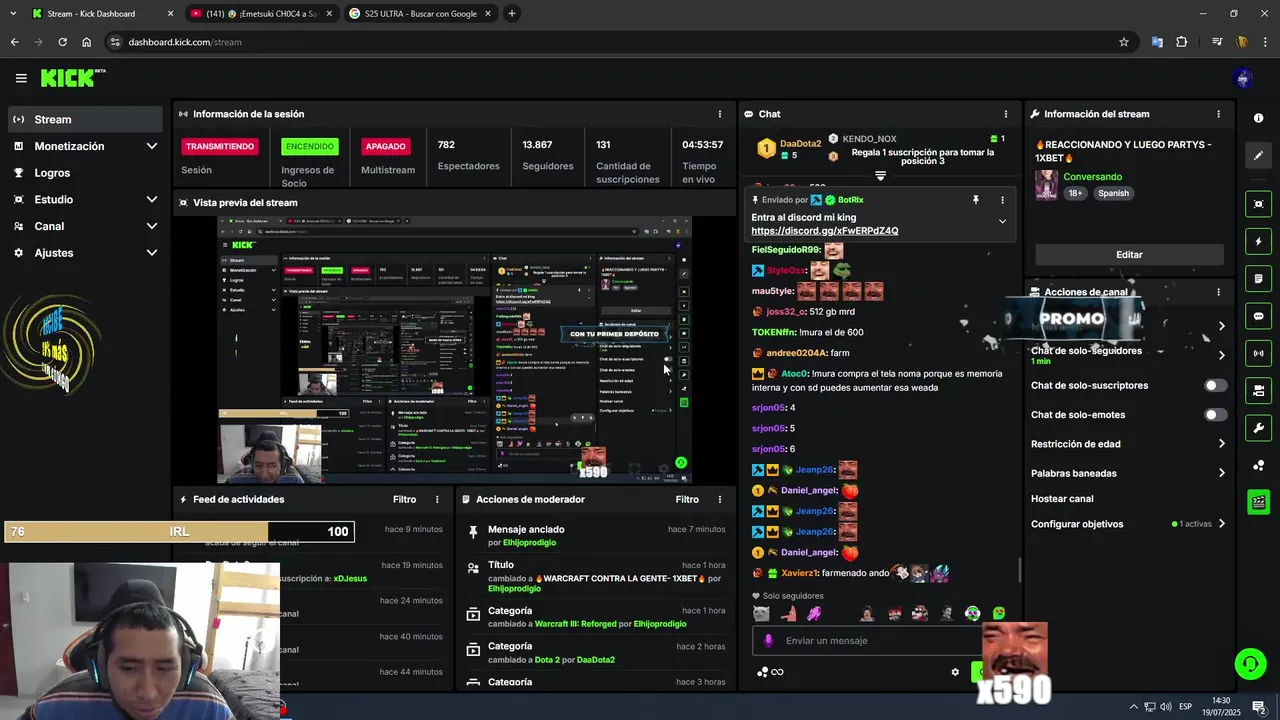Click the info icon in right toolbar
Image resolution: width=1280 pixels, height=720 pixels.
tap(1258, 118)
